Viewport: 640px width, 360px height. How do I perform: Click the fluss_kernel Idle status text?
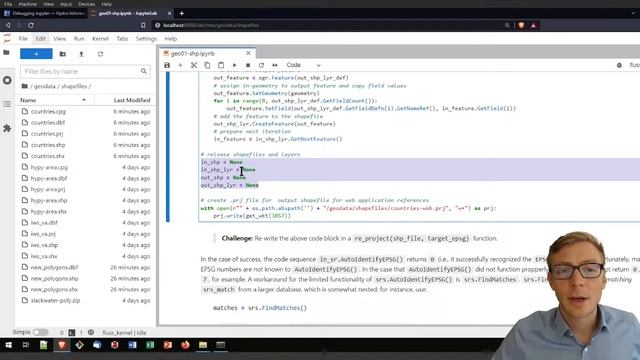pos(124,333)
